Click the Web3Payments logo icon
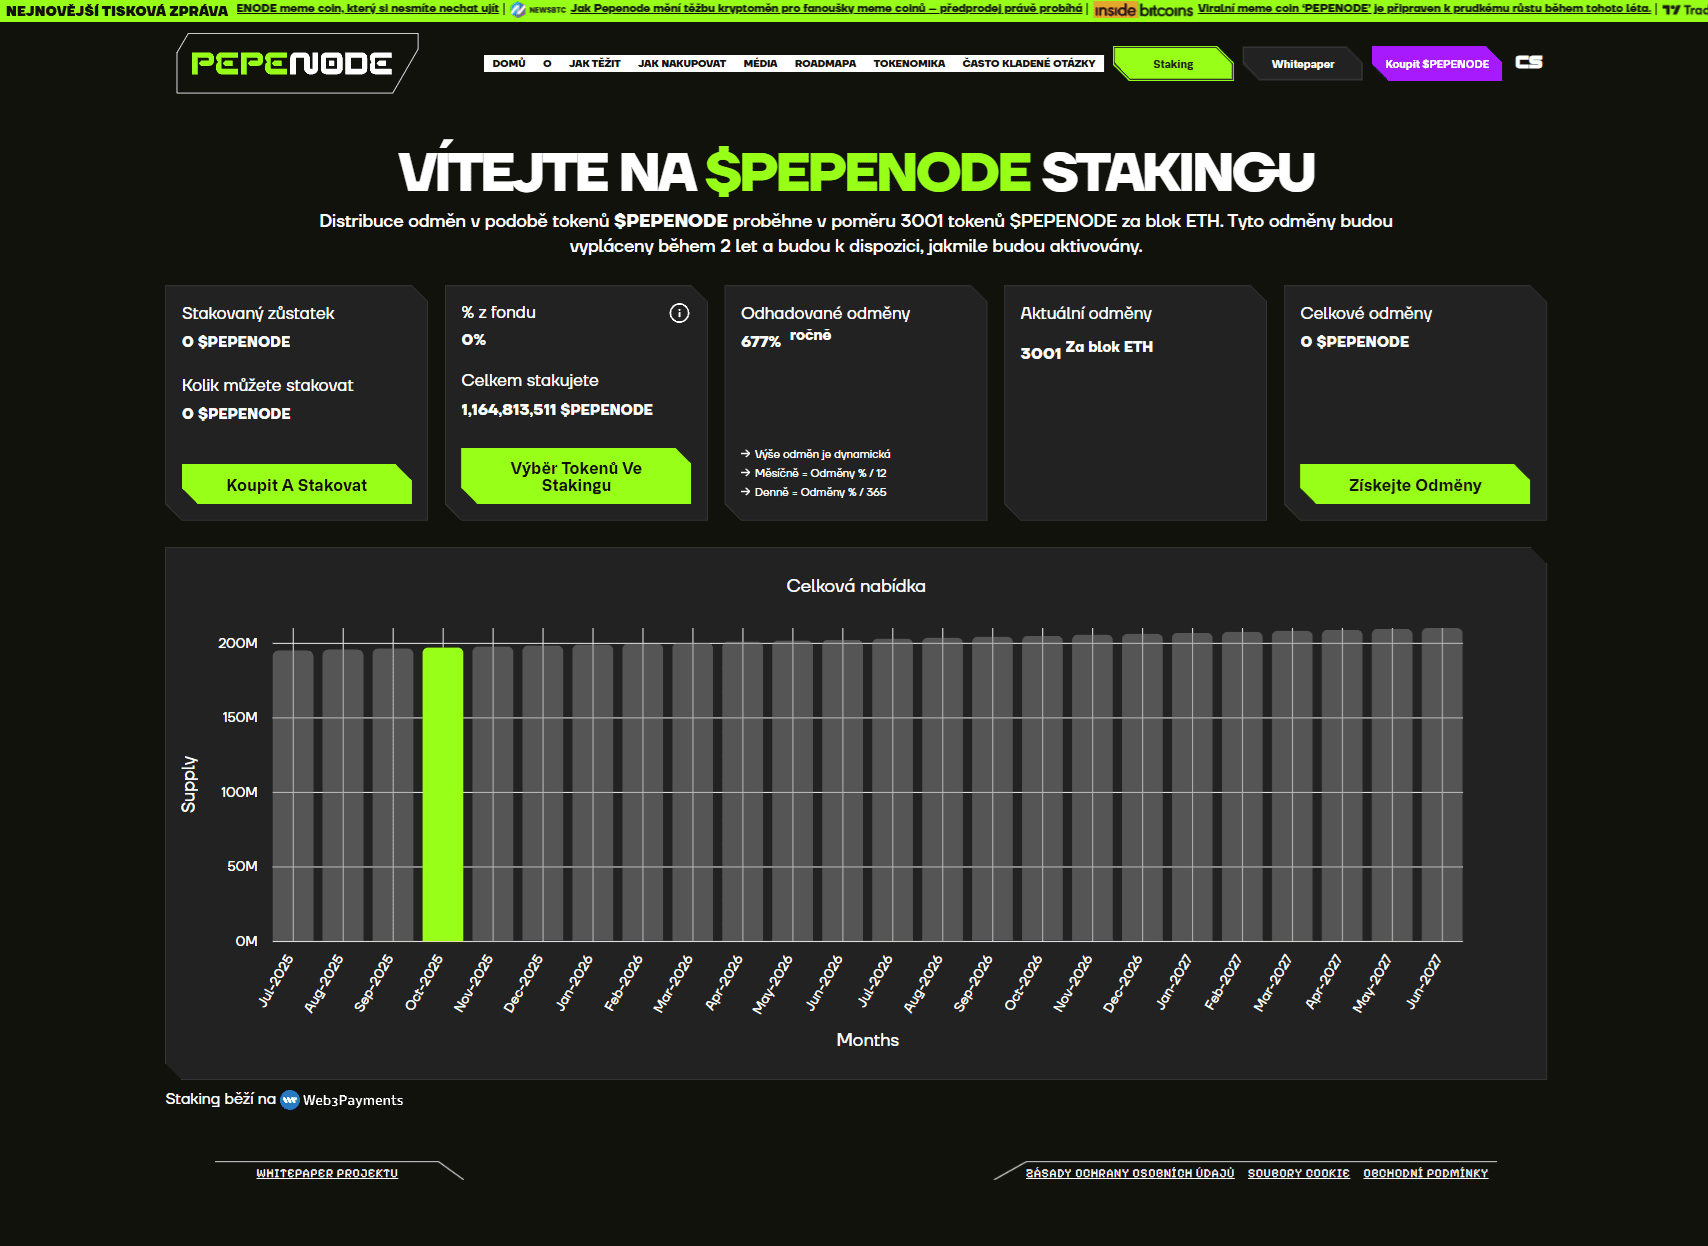1708x1246 pixels. [290, 1100]
